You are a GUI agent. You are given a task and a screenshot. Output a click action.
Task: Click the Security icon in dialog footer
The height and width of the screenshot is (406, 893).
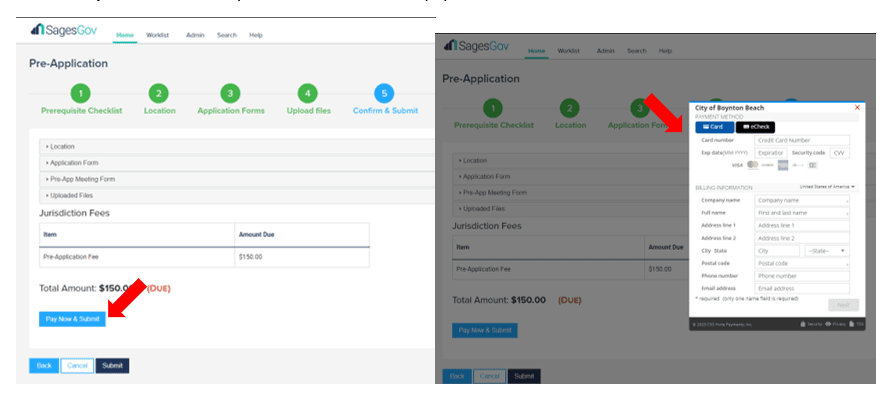pyautogui.click(x=812, y=324)
